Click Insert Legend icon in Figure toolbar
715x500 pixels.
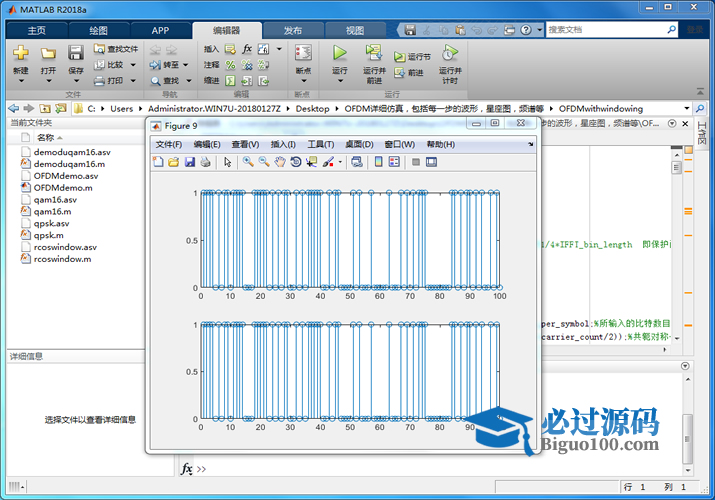394,162
